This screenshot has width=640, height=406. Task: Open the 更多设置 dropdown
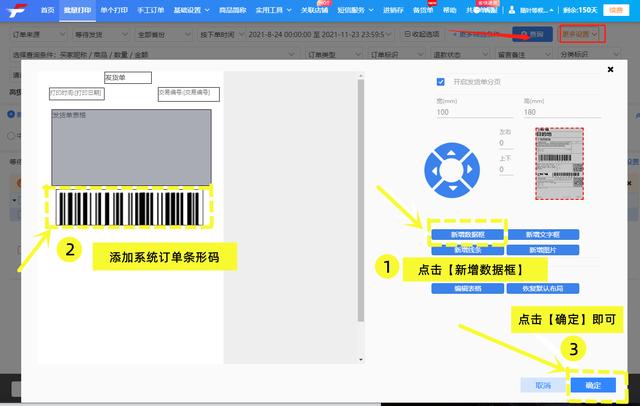point(580,34)
